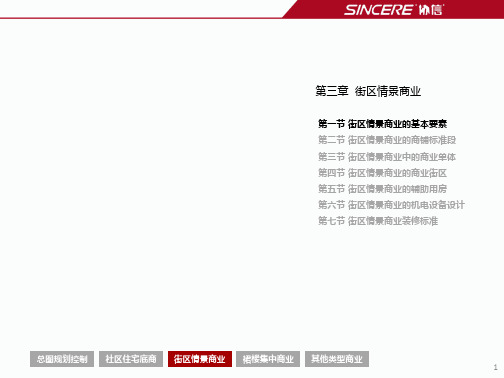Image resolution: width=504 pixels, height=378 pixels.
Task: Open section 第一节 街区情景商业的基本要素
Action: coord(382,124)
